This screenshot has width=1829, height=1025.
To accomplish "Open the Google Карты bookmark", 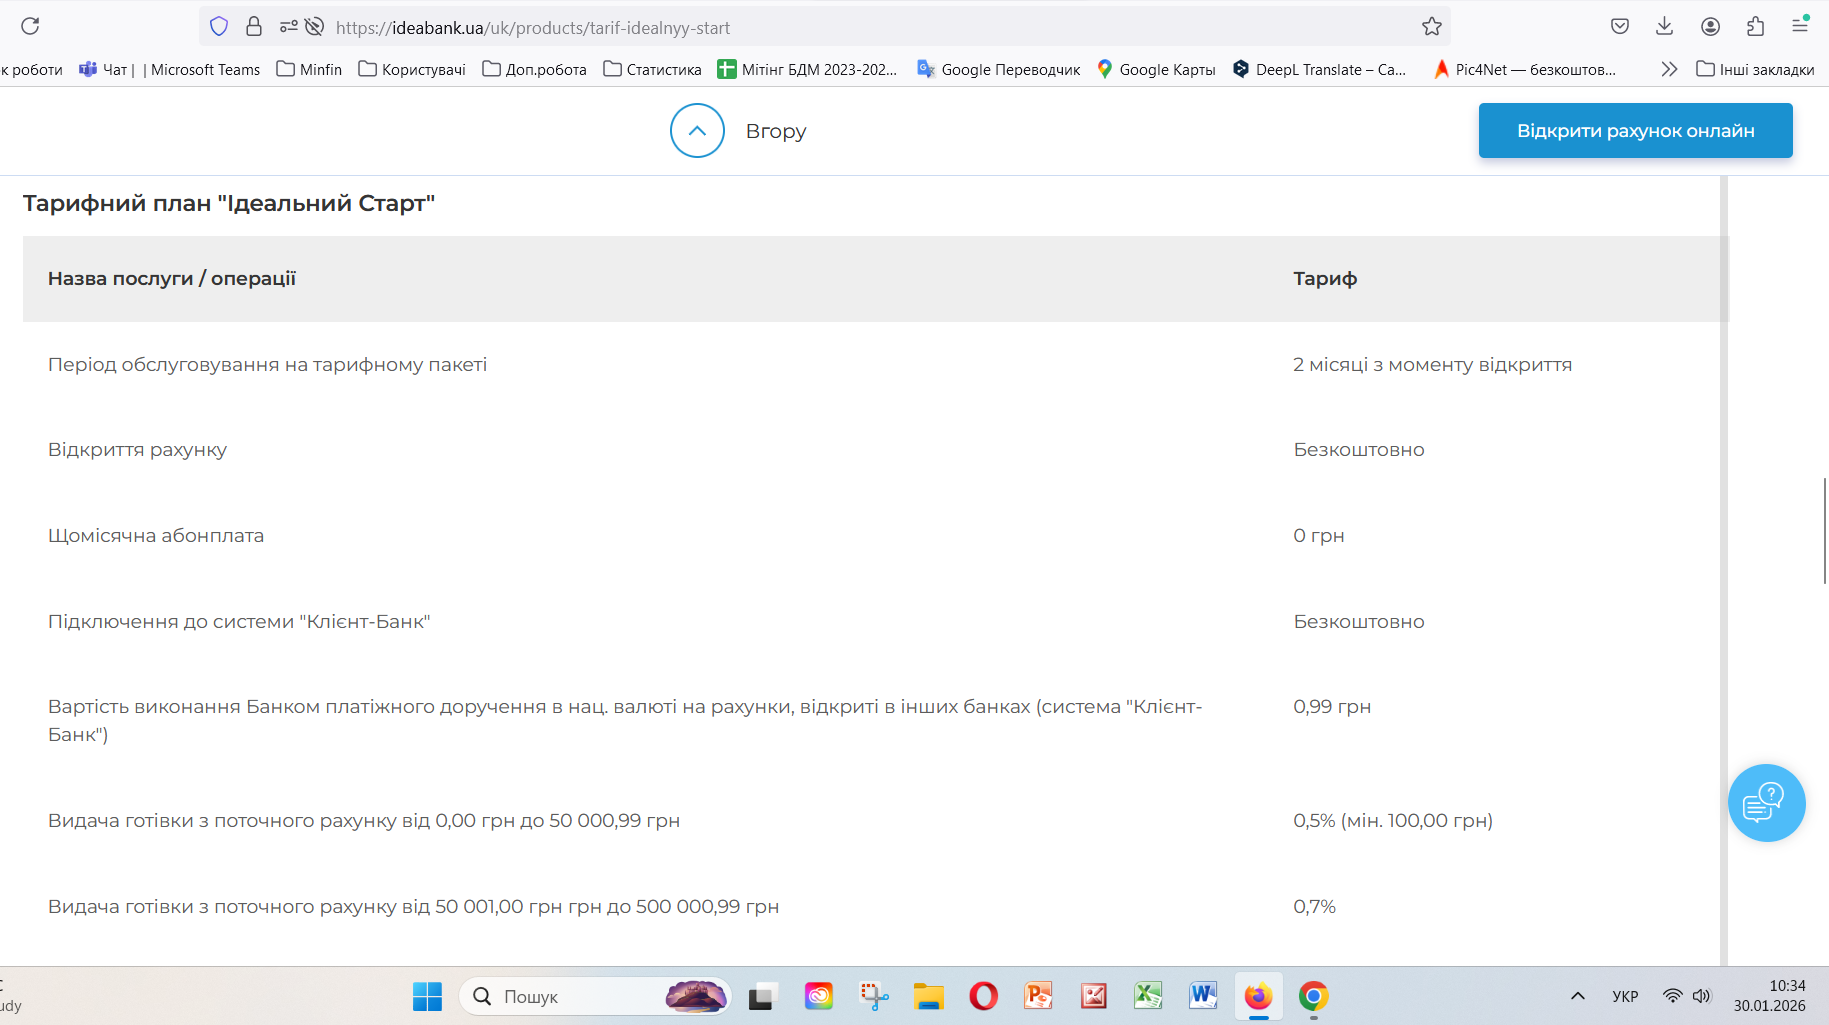I will (x=1156, y=69).
